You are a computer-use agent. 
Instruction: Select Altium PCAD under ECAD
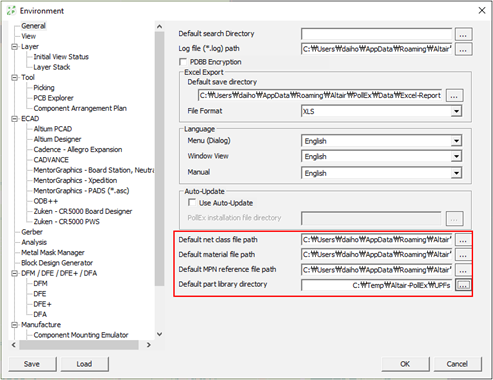pyautogui.click(x=53, y=129)
